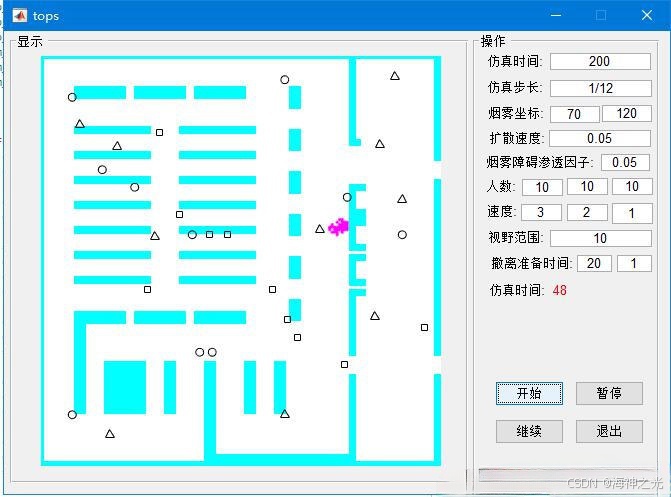Screen dimensions: 671x497
Task: Click the 操作 panel title
Action: (493, 42)
